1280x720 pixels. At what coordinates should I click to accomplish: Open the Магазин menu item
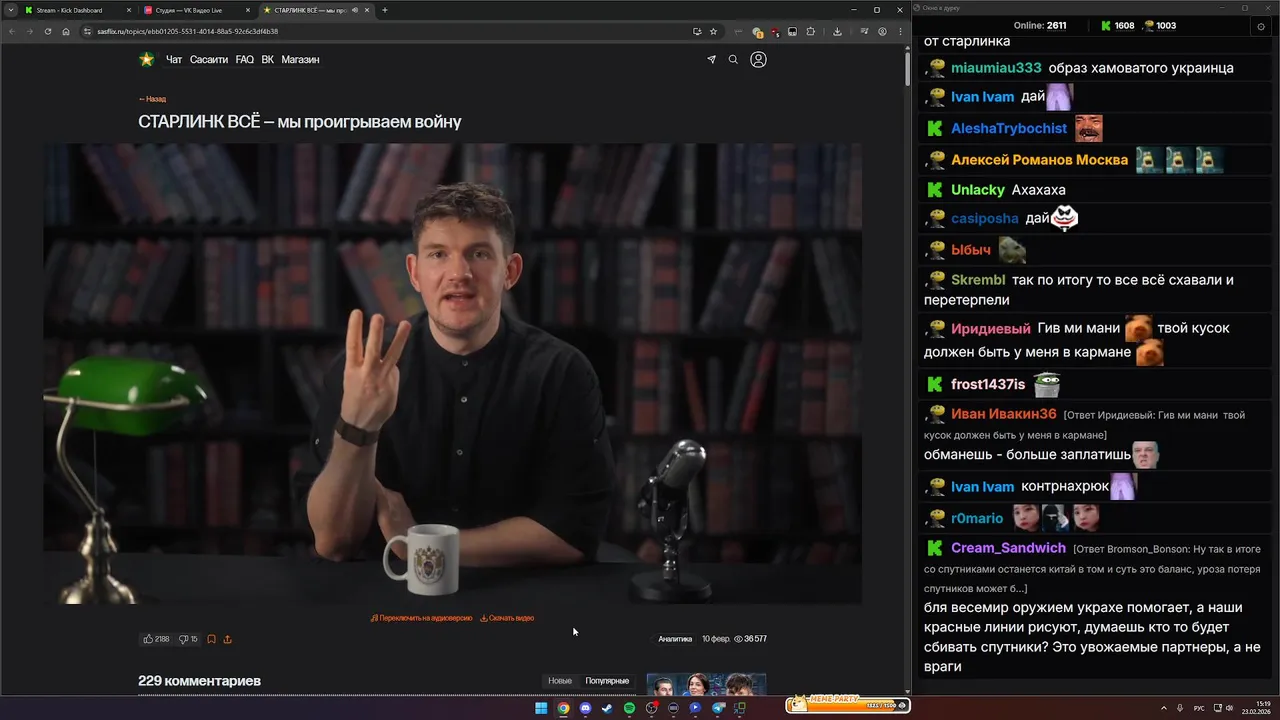[300, 60]
